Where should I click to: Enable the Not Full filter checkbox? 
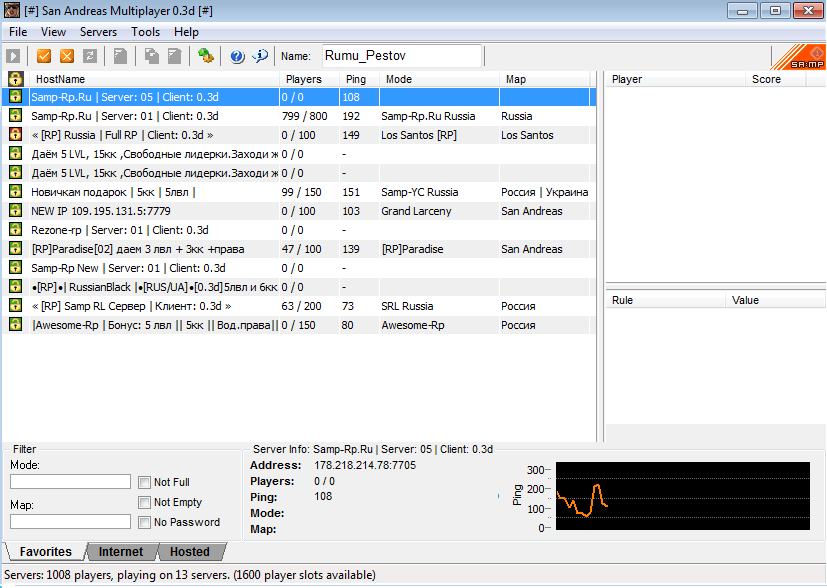(x=145, y=482)
